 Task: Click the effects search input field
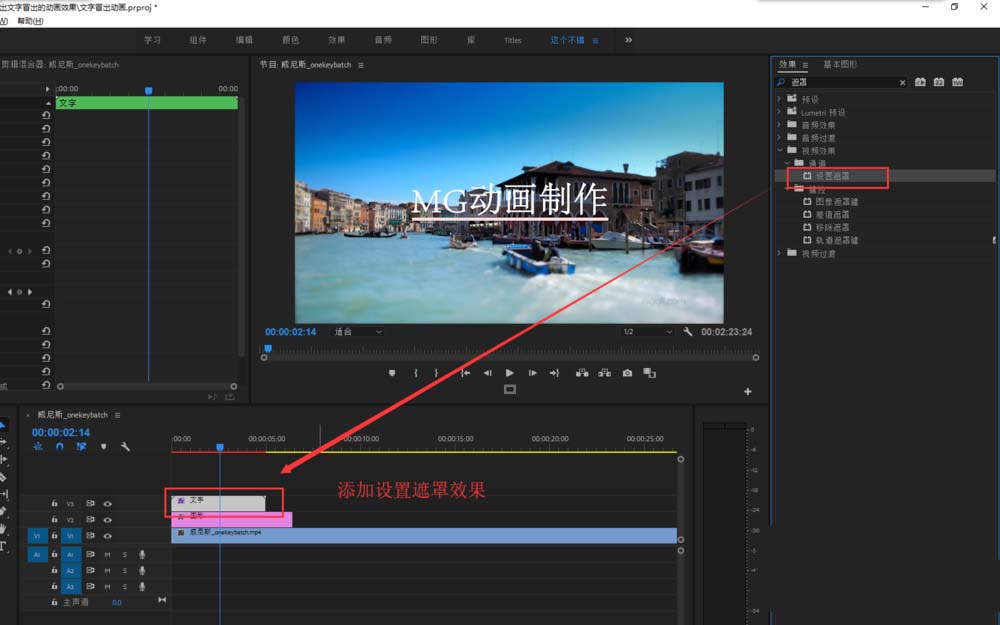click(x=841, y=82)
